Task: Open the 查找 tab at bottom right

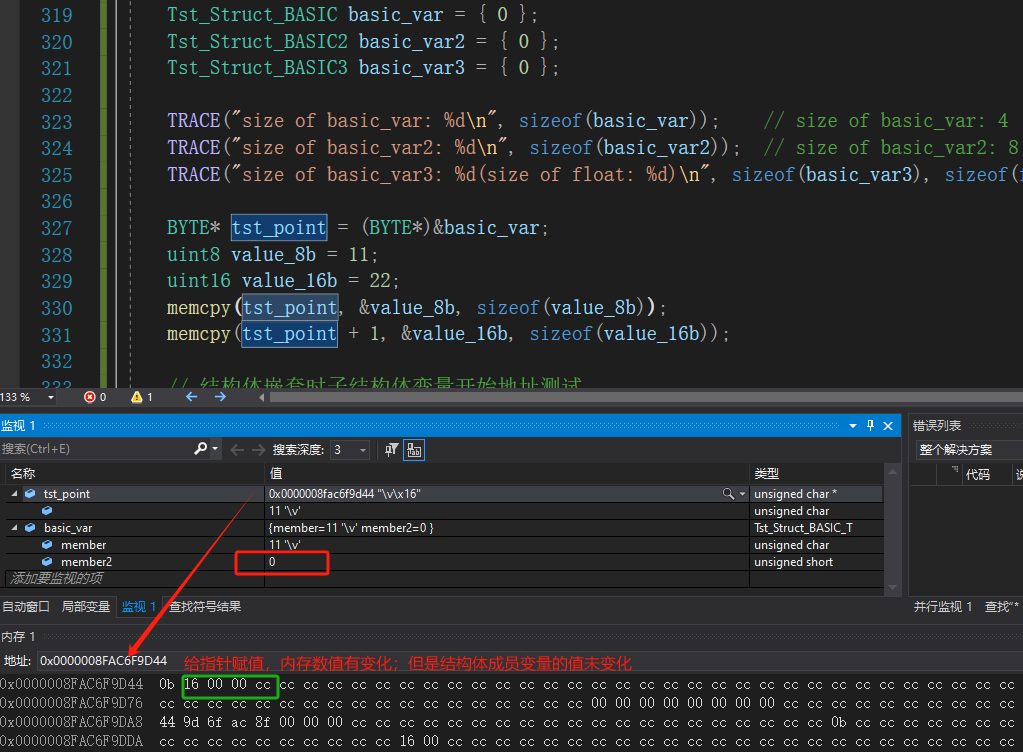Action: point(1001,607)
